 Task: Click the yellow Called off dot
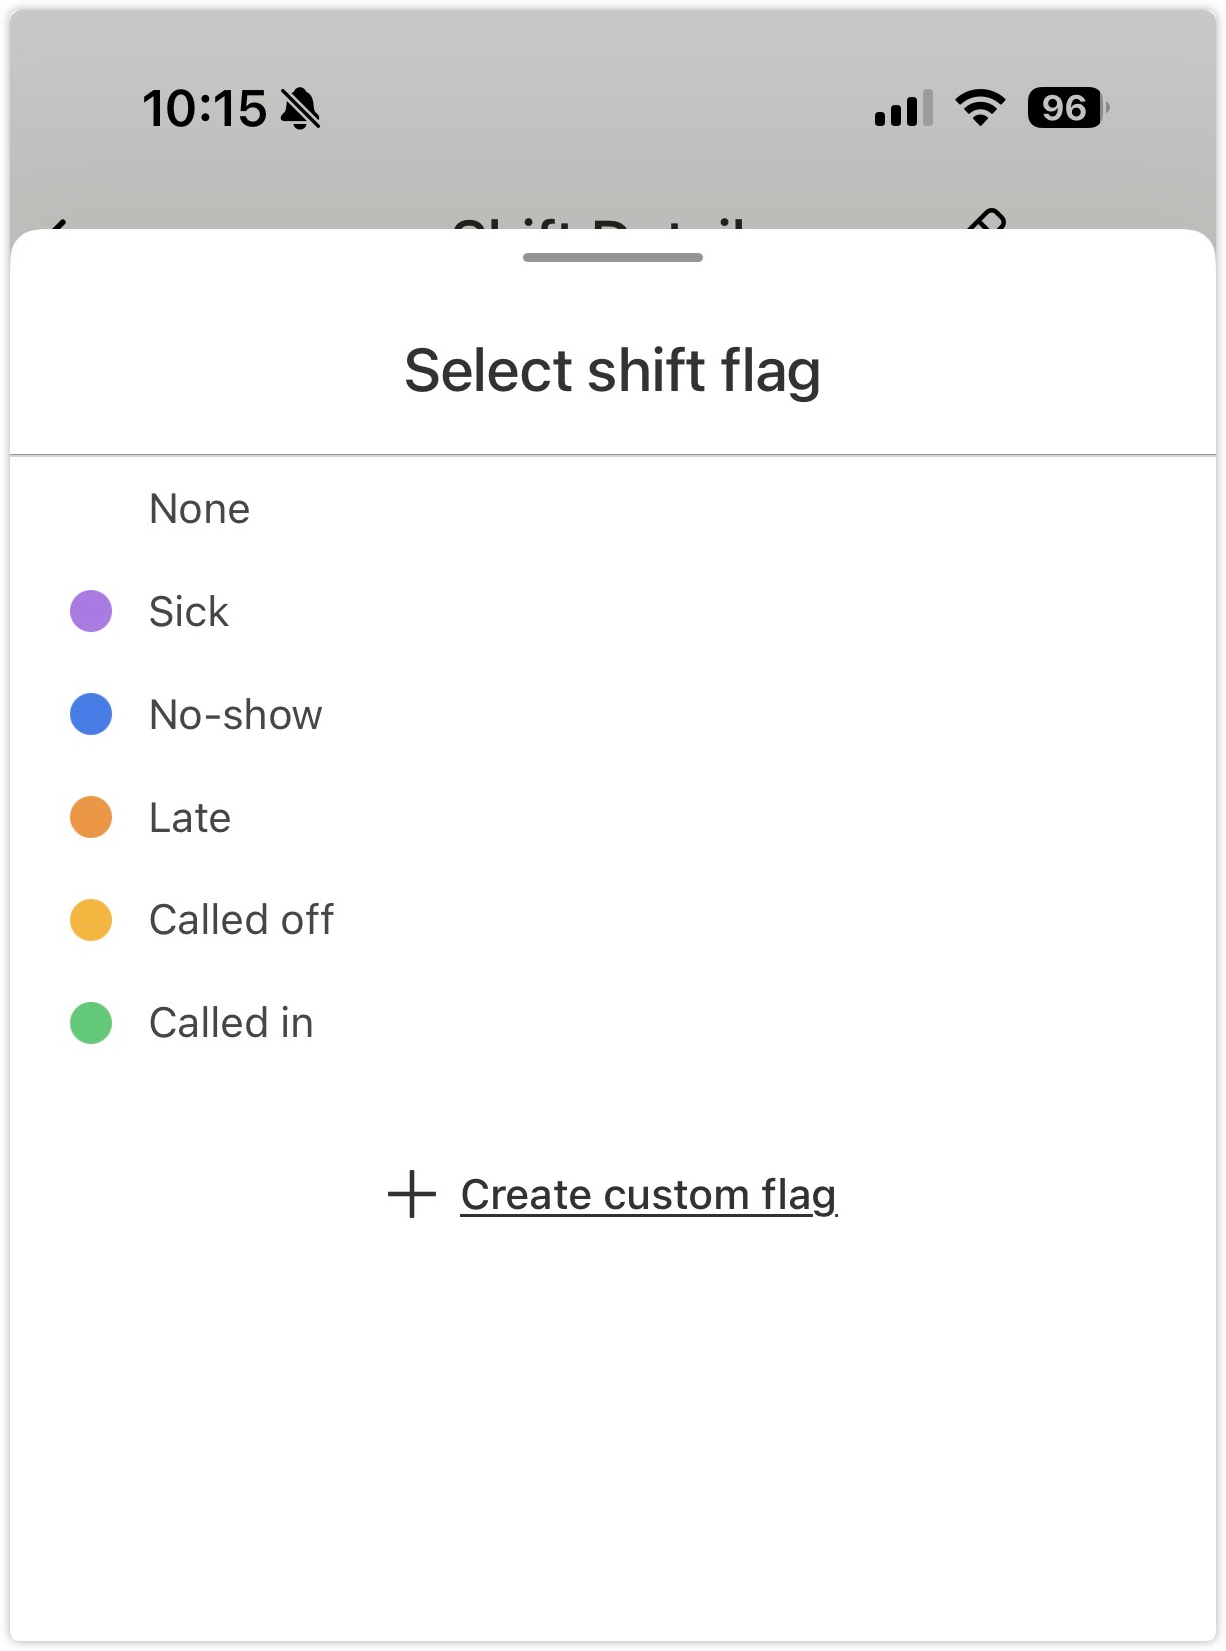[91, 920]
